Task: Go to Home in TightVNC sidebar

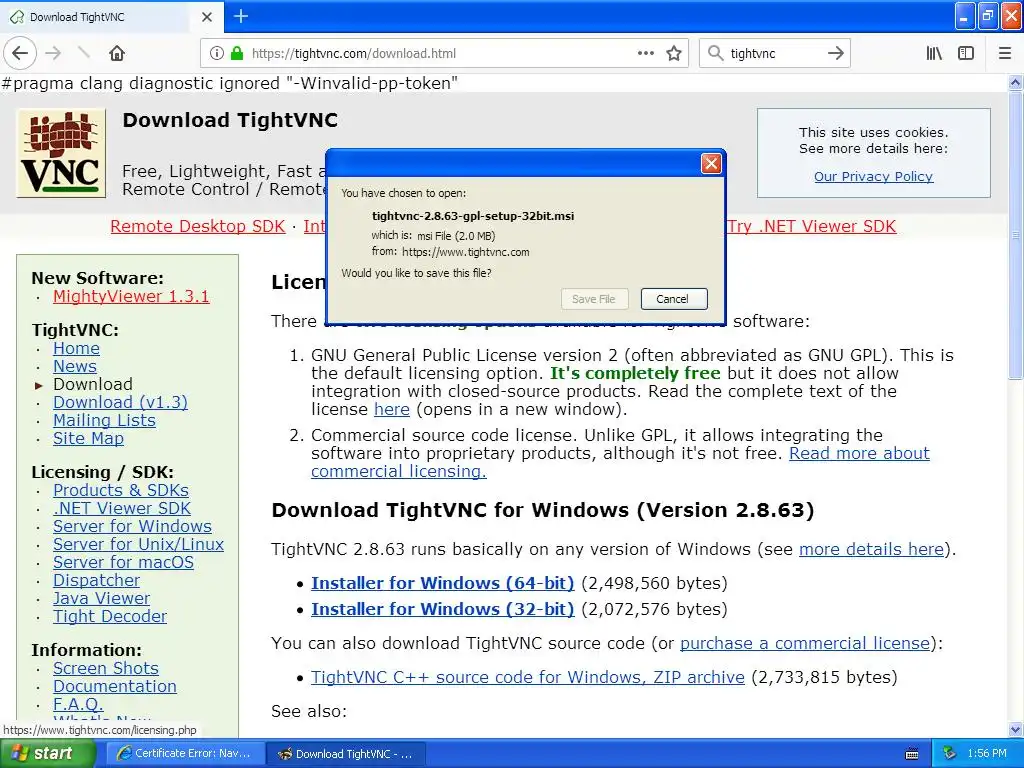Action: click(76, 348)
